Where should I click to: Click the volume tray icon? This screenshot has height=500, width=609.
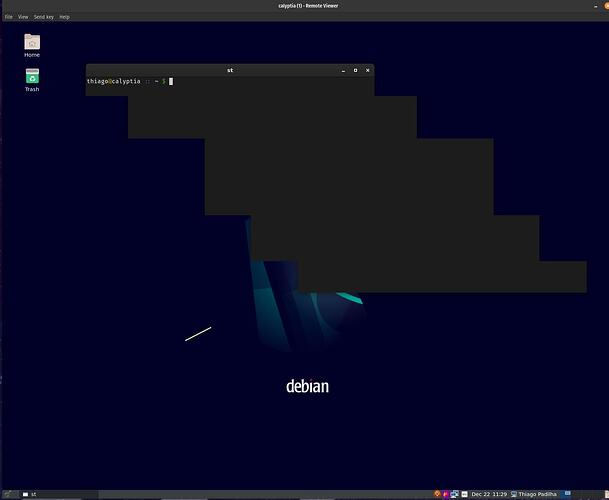[463, 494]
